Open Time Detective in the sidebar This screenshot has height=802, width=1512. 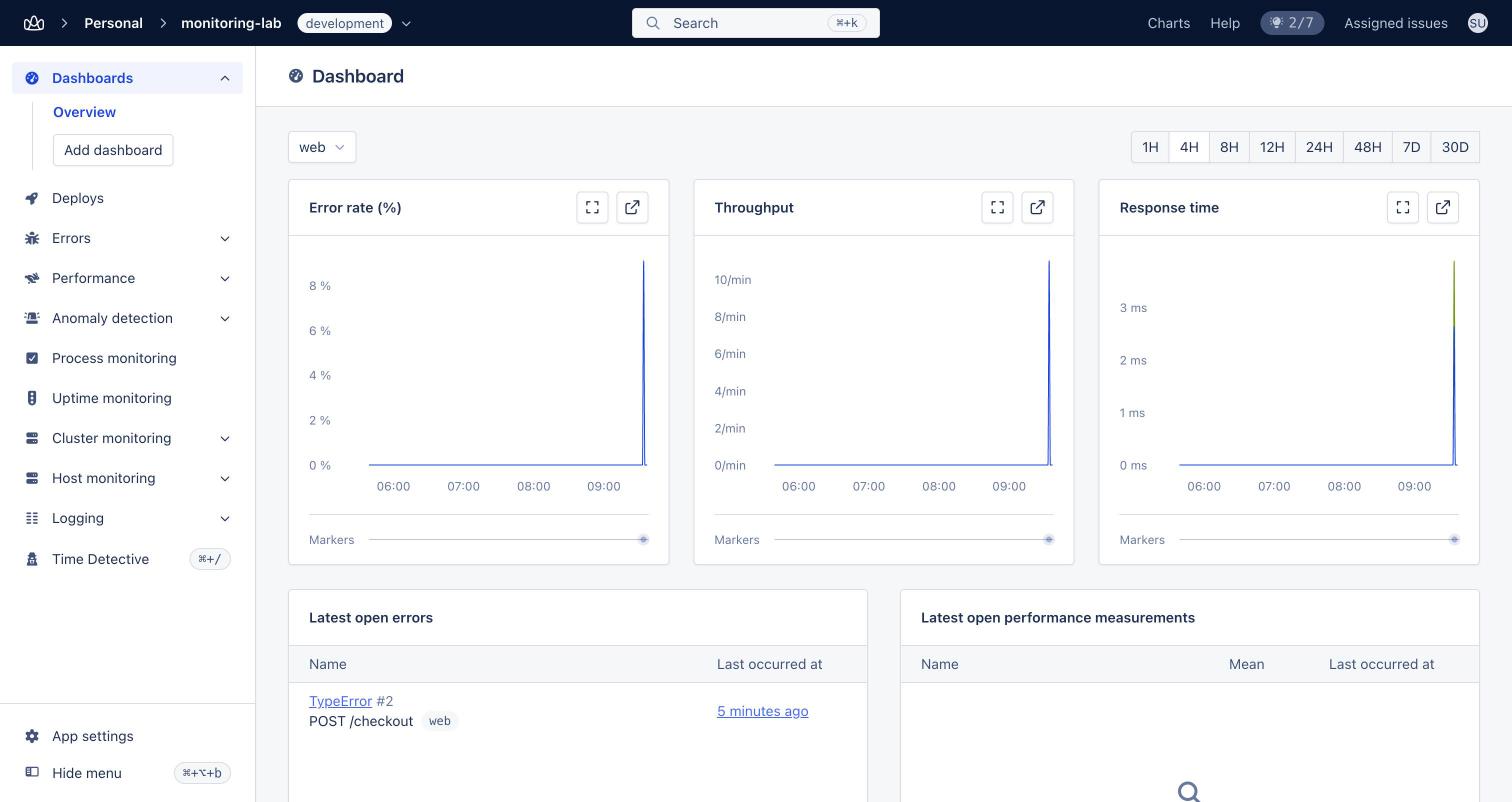tap(127, 559)
